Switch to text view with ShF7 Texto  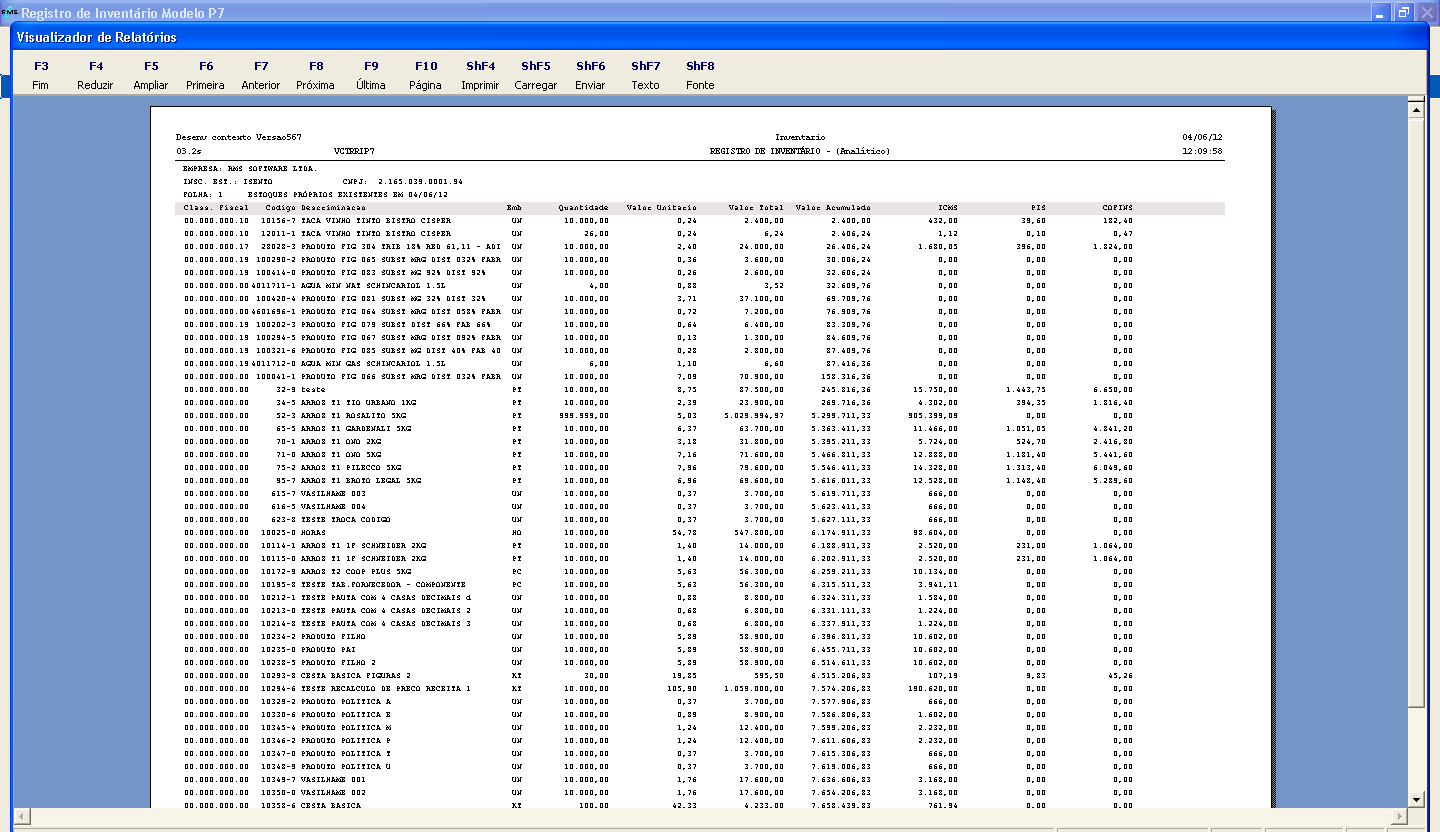[646, 75]
